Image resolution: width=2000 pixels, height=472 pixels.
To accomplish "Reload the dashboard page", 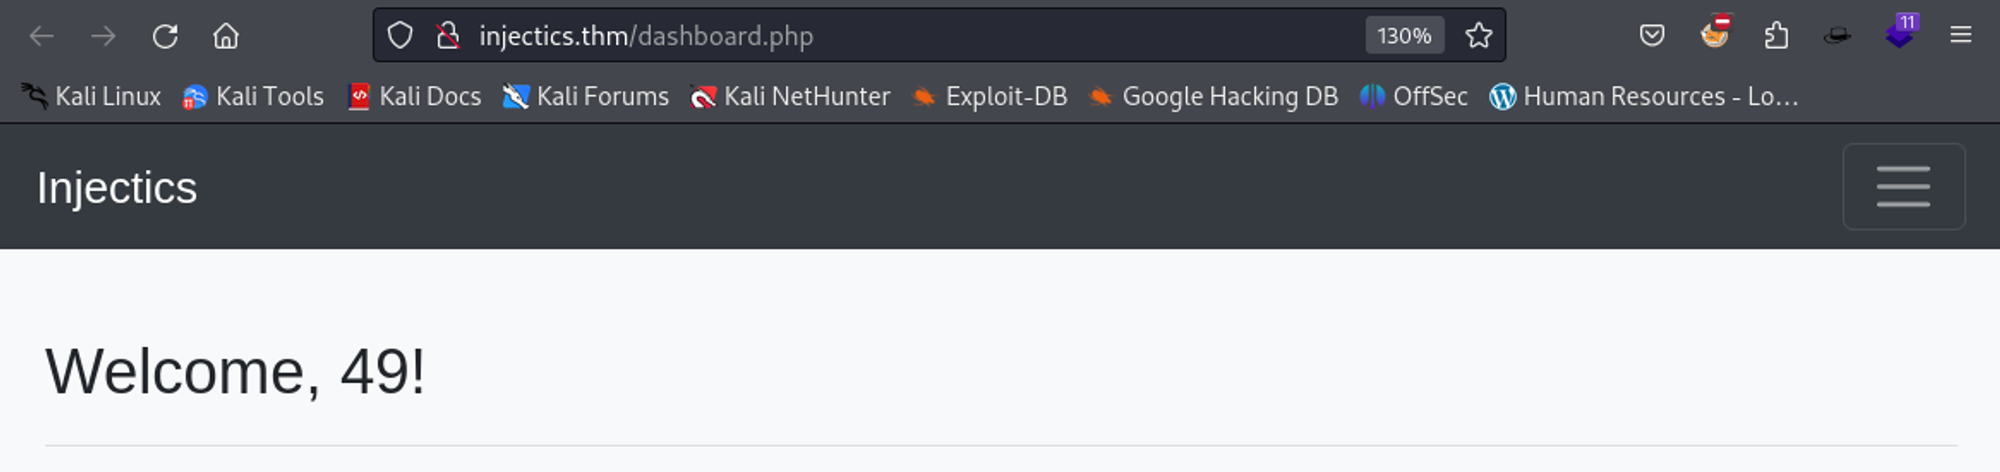I will point(165,36).
